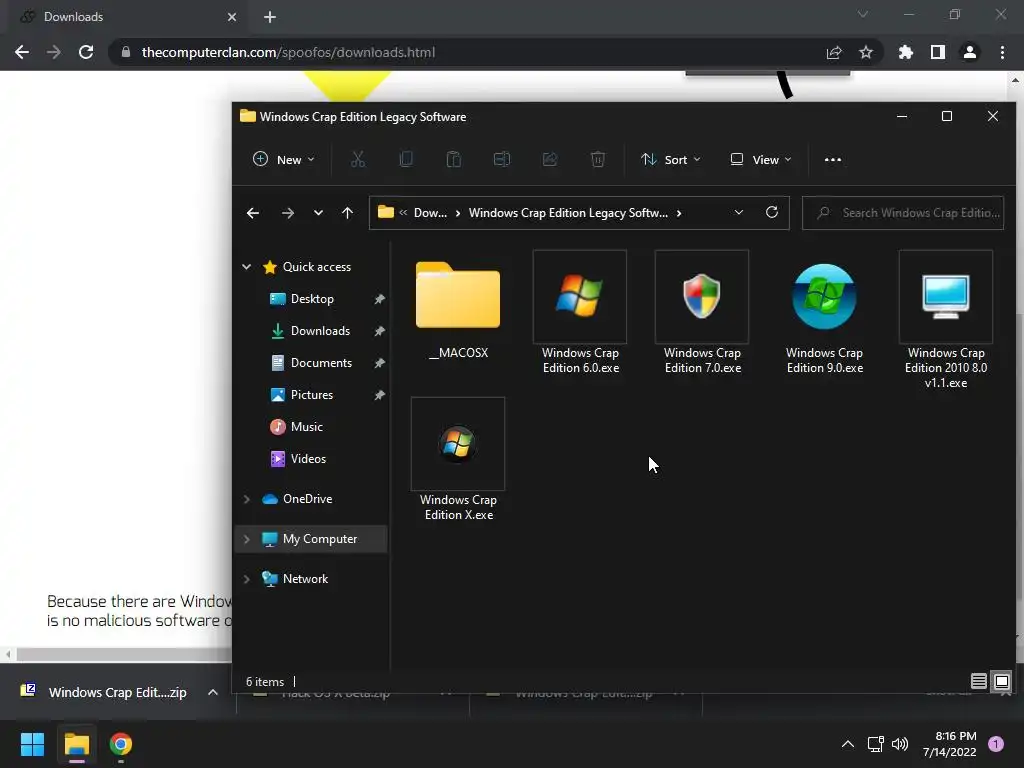Bookmark this page with star icon

click(866, 52)
